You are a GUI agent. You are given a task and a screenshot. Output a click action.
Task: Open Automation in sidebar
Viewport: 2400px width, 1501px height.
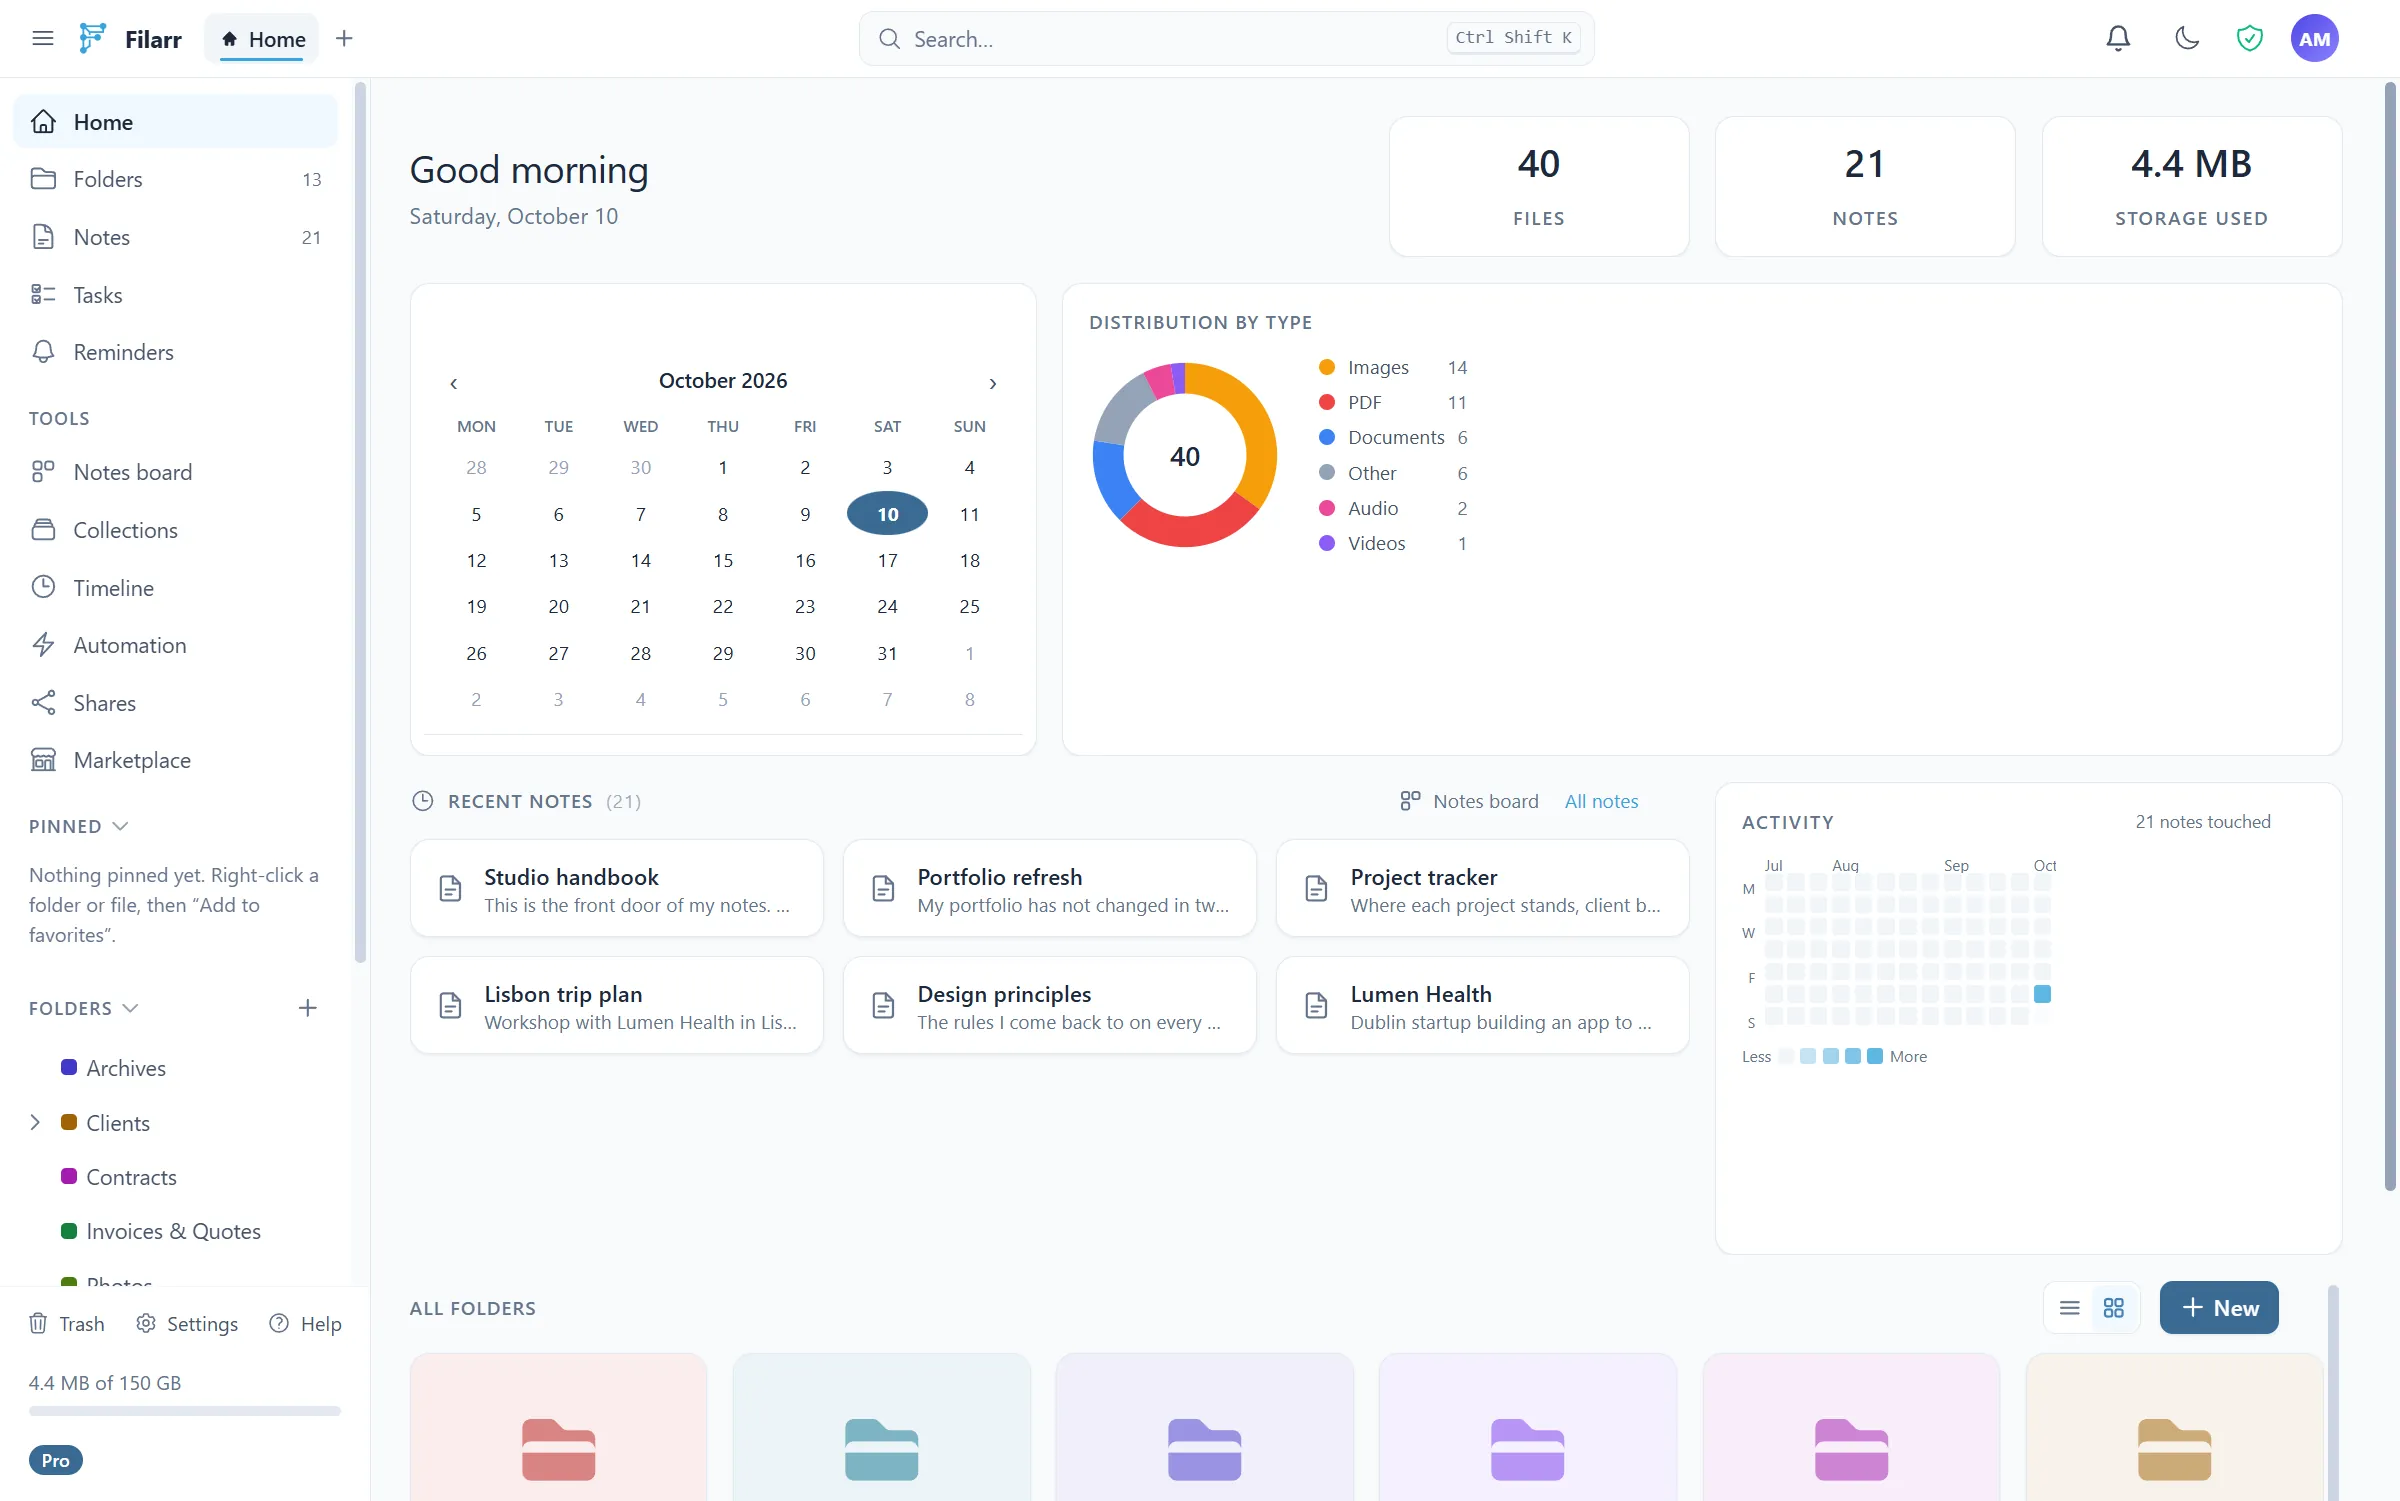tap(176, 645)
